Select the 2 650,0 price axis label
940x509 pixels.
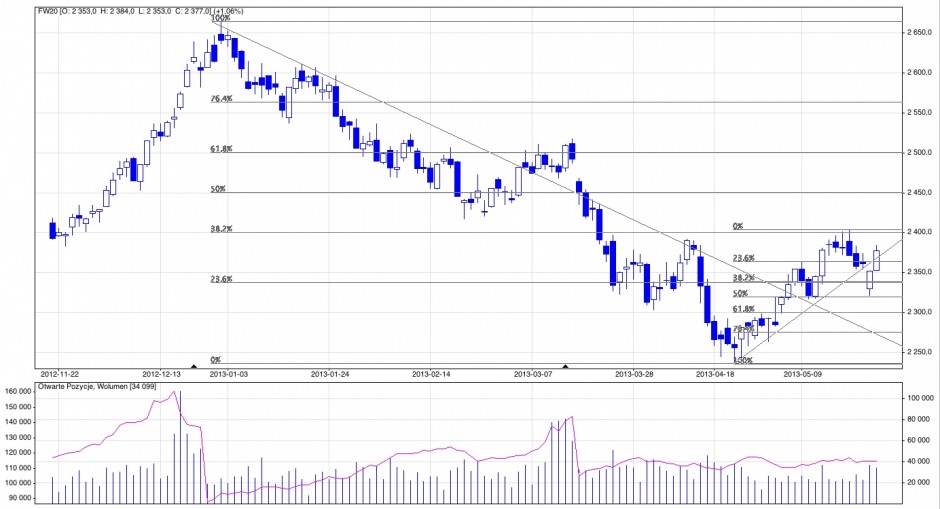[920, 33]
